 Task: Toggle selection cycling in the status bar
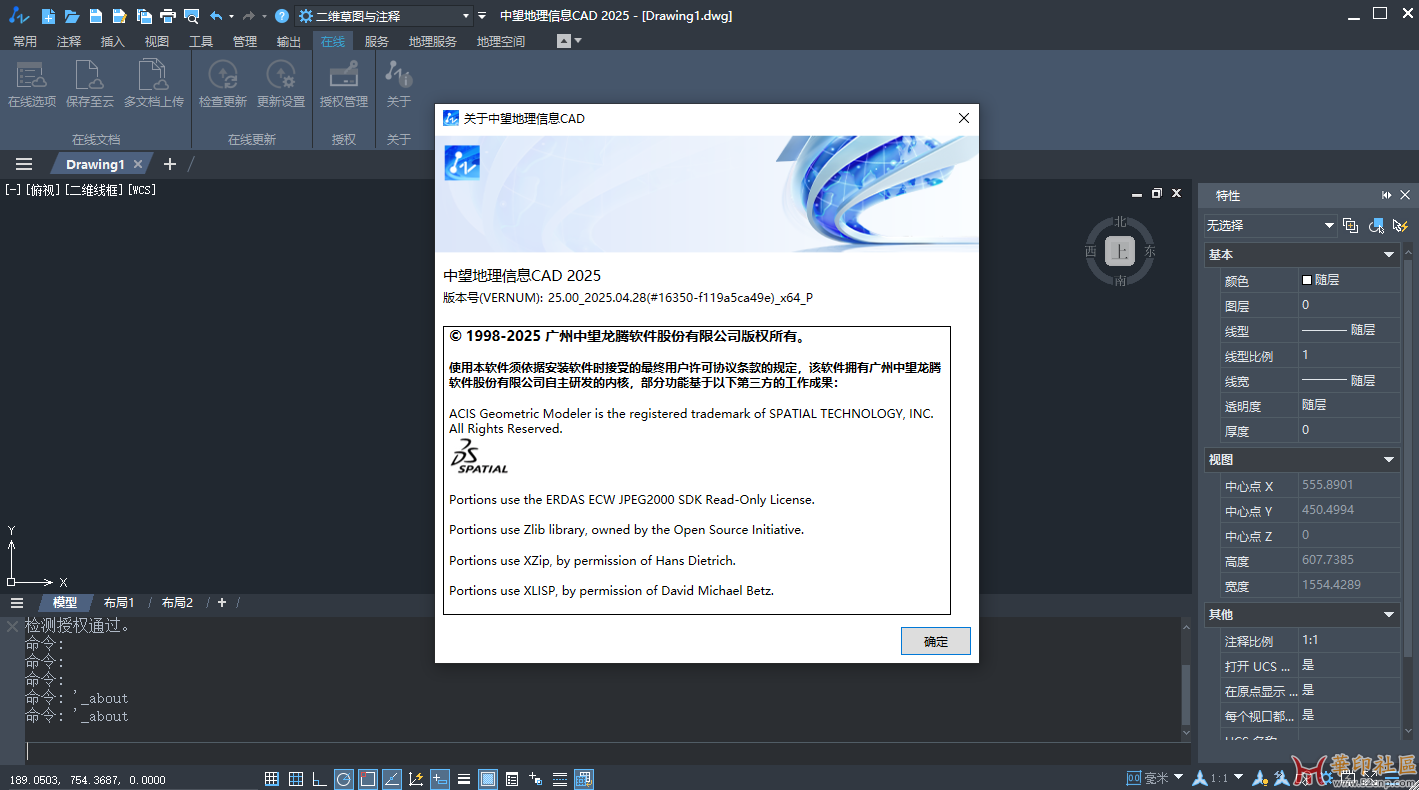536,779
